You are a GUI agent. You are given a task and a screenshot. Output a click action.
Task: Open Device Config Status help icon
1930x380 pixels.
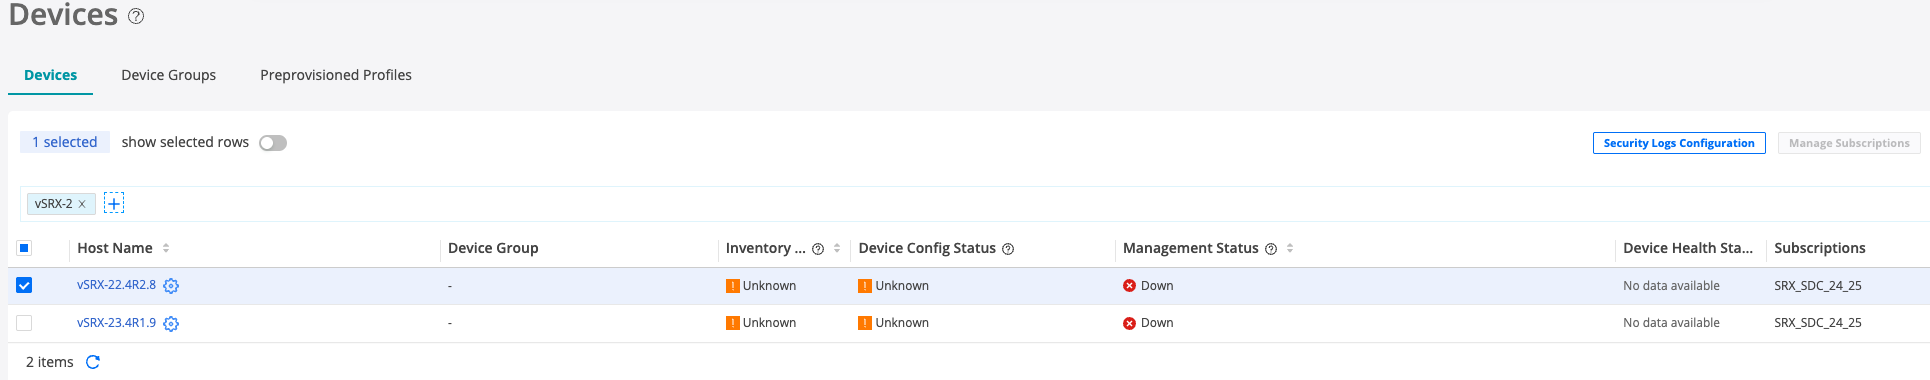coord(1008,249)
